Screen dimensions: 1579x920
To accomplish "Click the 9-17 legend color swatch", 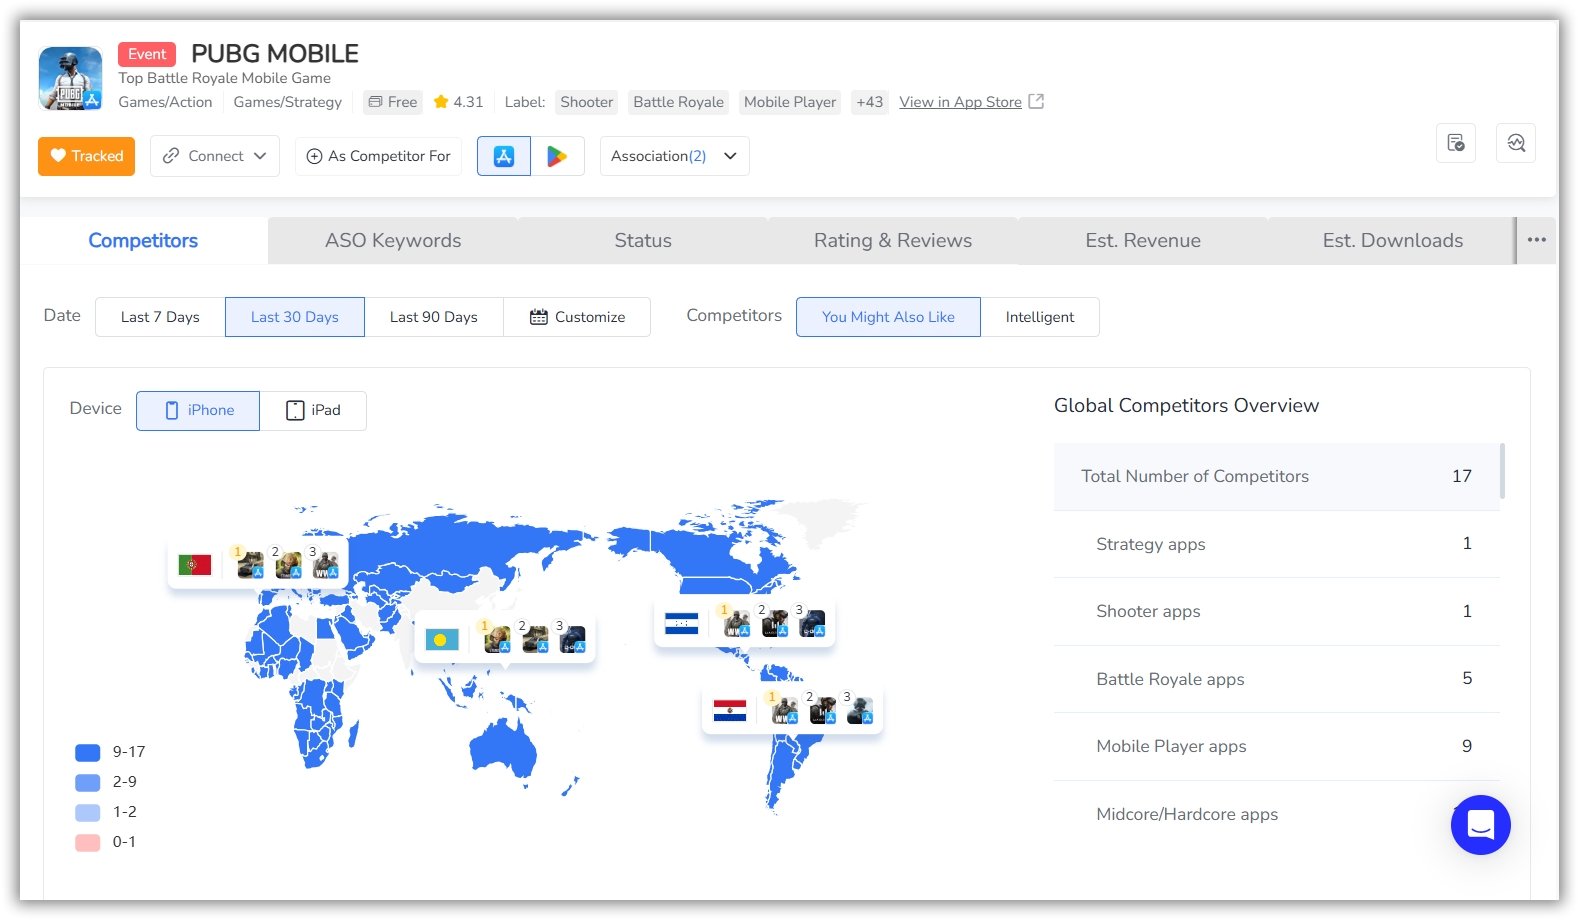I will click(x=88, y=753).
